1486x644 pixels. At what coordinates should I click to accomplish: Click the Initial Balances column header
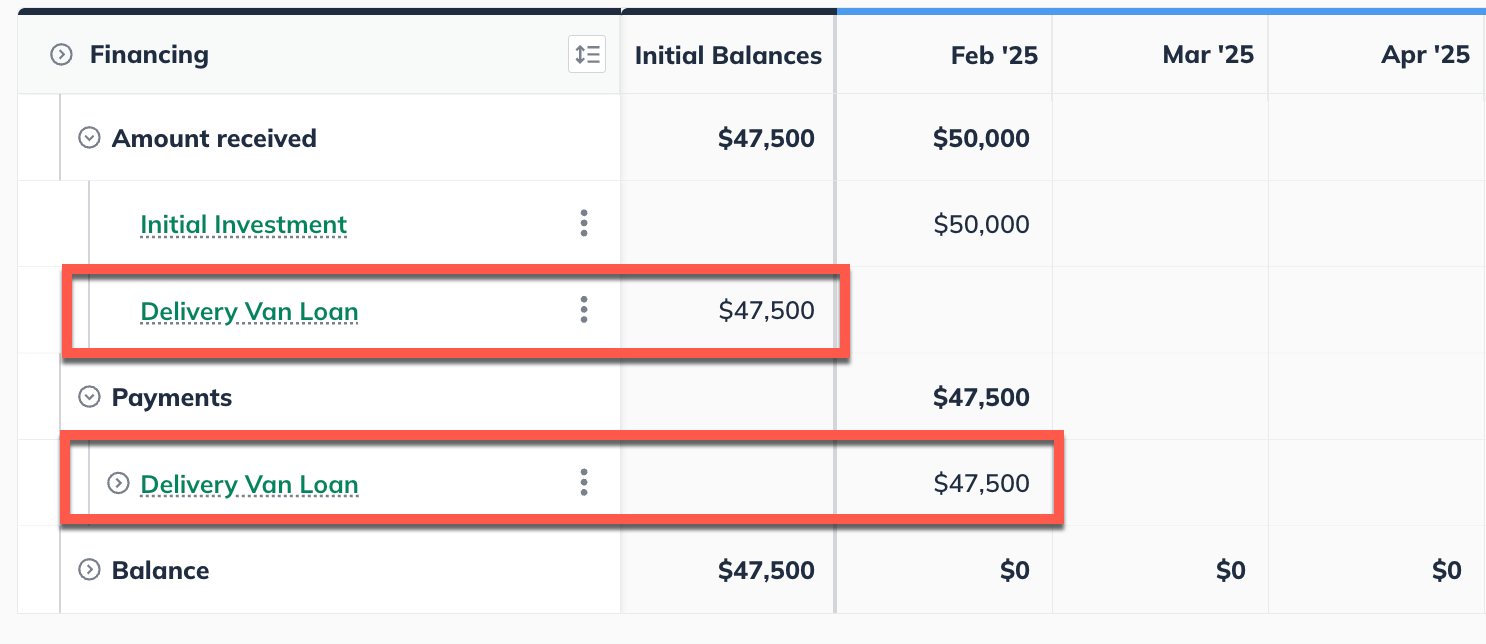(727, 55)
